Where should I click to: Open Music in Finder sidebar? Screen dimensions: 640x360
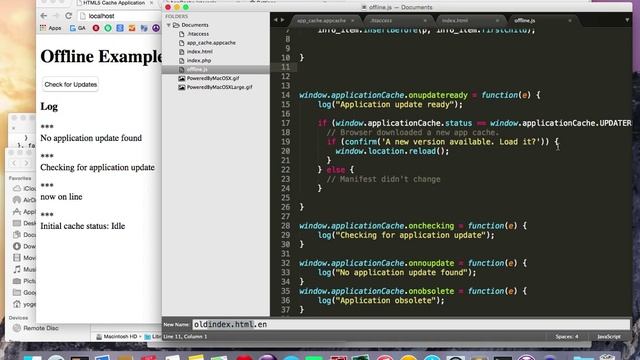pos(24,269)
